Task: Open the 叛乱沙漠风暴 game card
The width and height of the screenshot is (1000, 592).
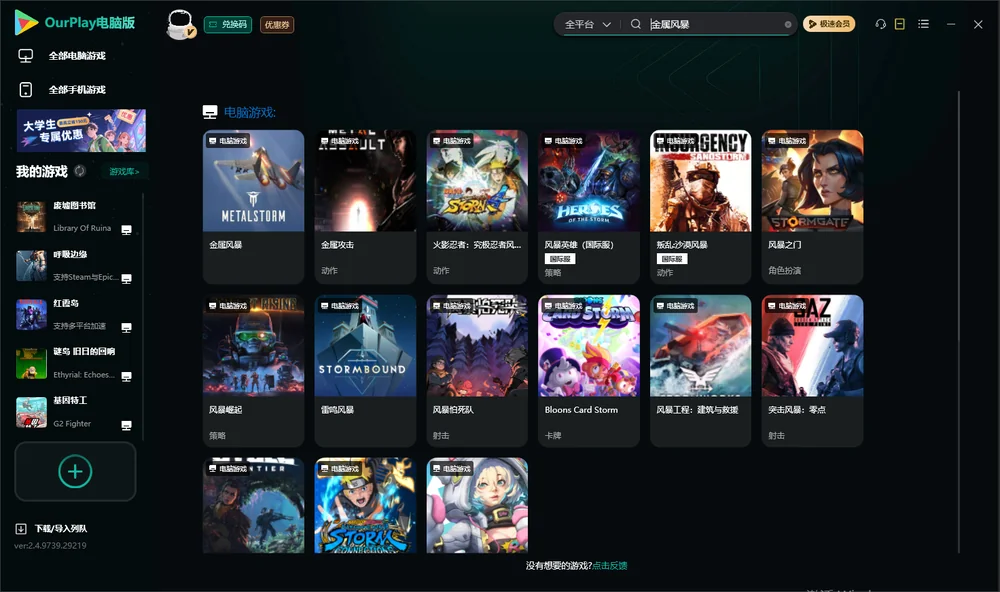Action: (x=701, y=207)
